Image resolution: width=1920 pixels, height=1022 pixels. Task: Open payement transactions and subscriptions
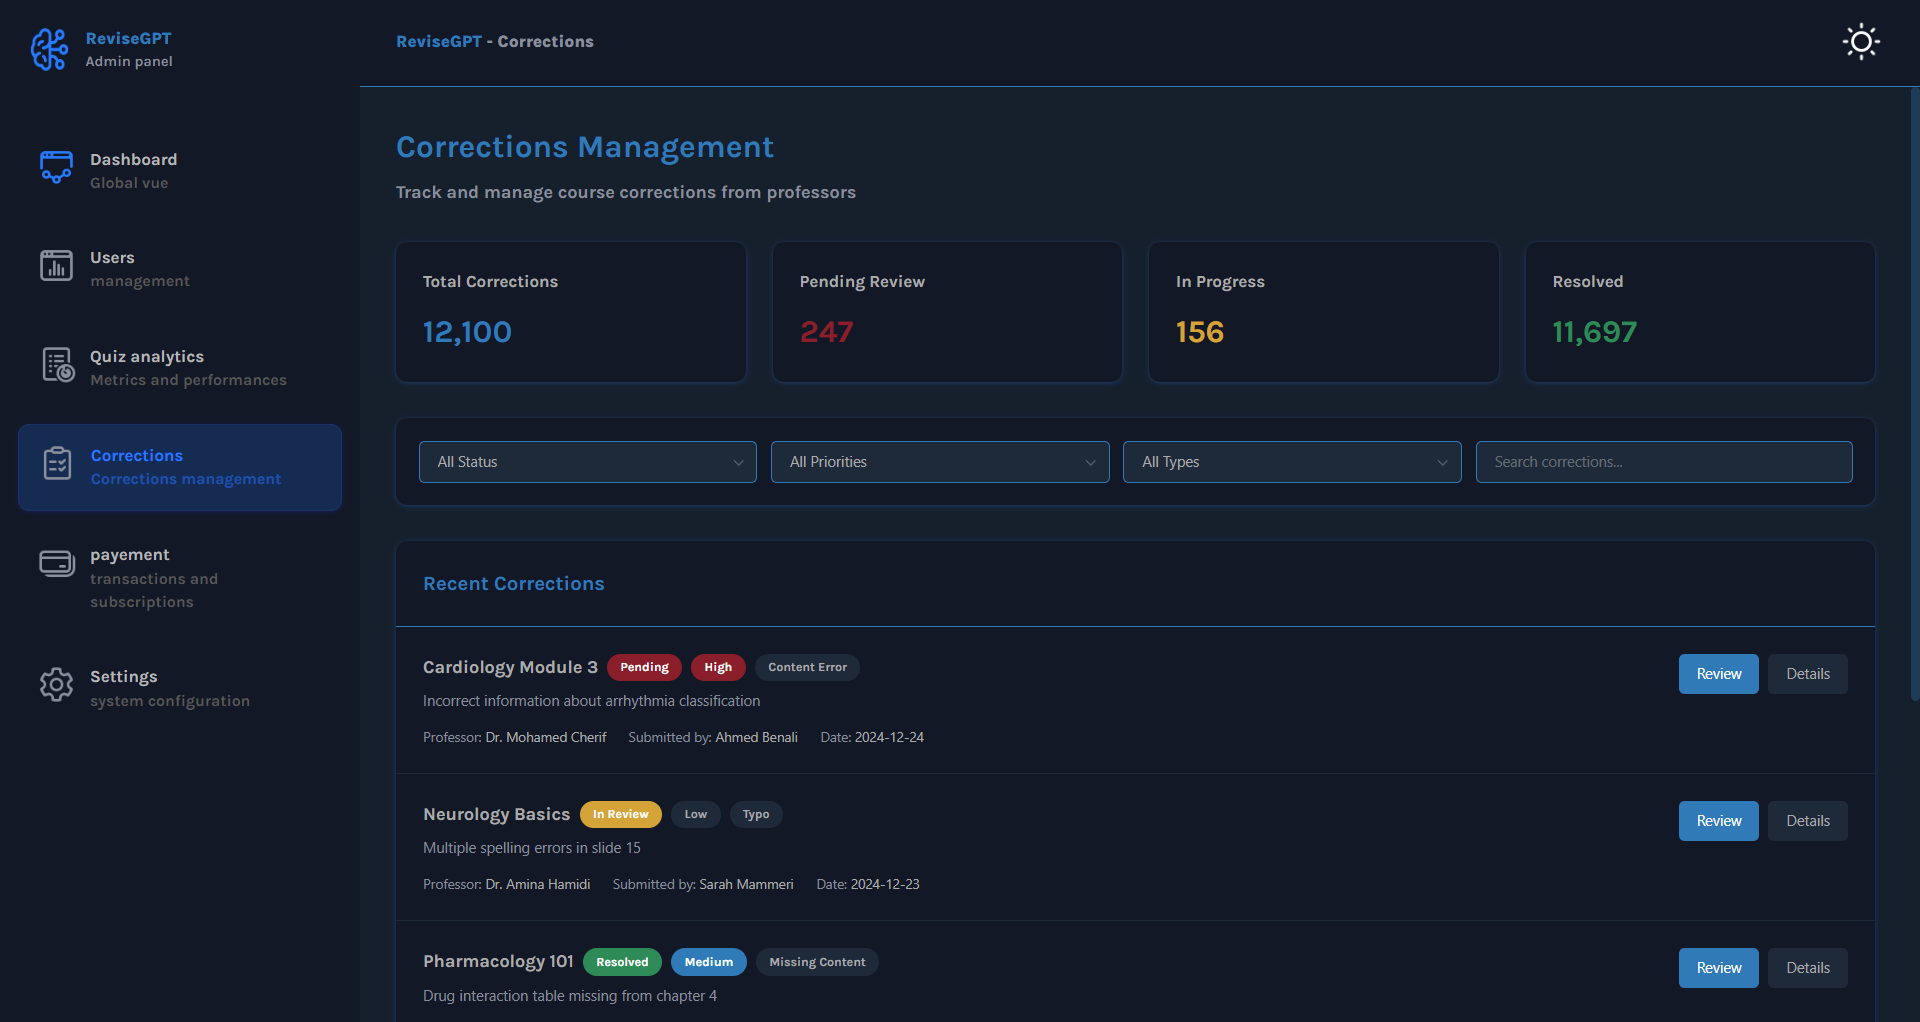click(x=180, y=578)
